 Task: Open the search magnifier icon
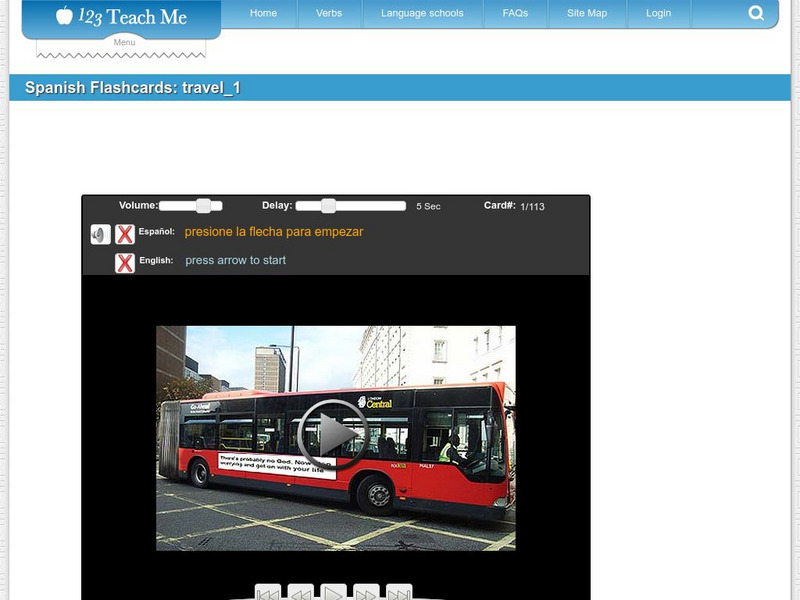pyautogui.click(x=756, y=13)
